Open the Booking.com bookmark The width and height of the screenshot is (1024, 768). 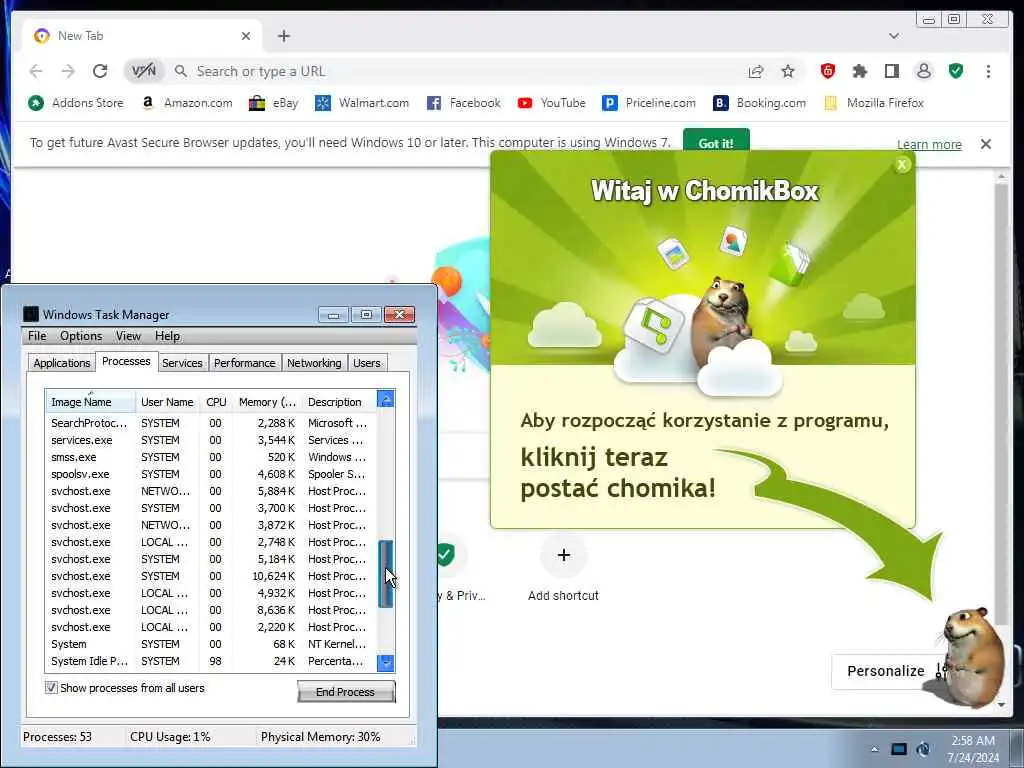point(760,103)
